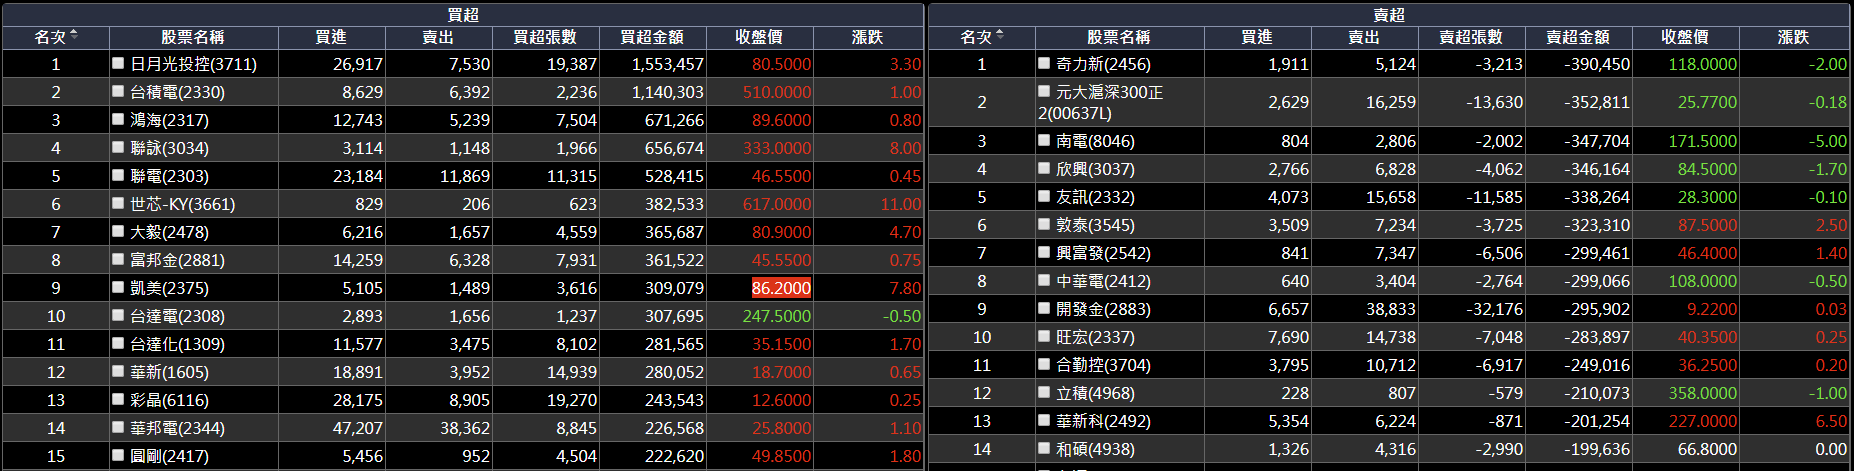Click closing price 66.8000 of 和碩
The height and width of the screenshot is (471, 1854).
coord(1707,449)
